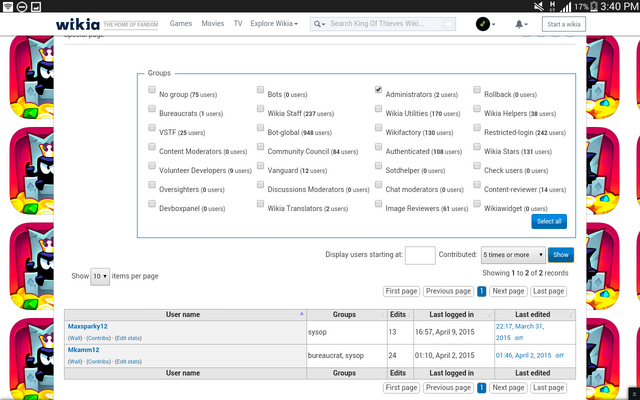
Task: Check the Wikia Staff checkbox
Action: [x=260, y=109]
